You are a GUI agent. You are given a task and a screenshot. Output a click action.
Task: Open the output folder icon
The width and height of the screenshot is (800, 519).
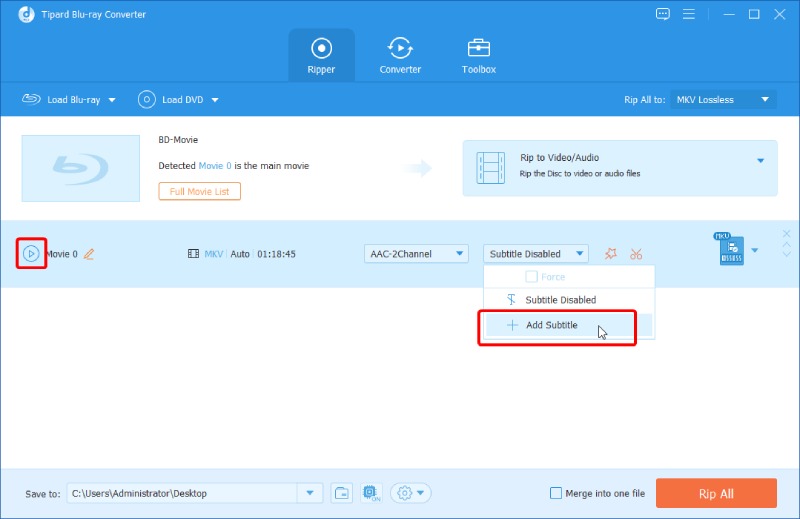(341, 493)
